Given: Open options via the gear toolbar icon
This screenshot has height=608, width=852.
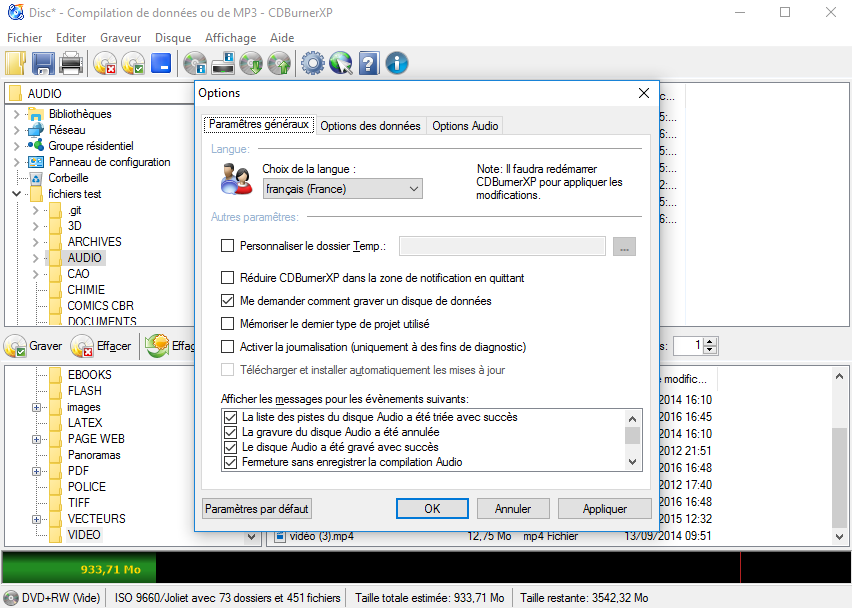Looking at the screenshot, I should tap(312, 63).
